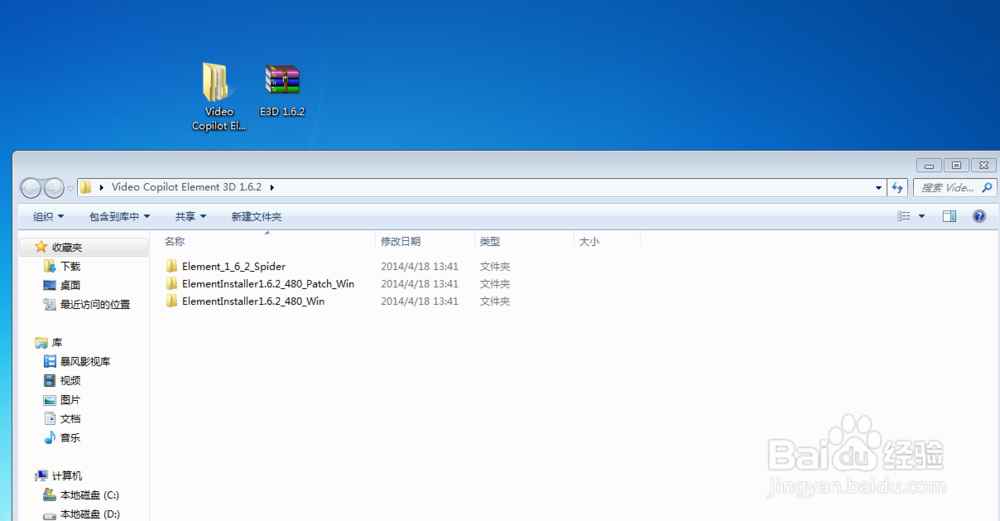Open 最近访问的位置 in navigation pane
The height and width of the screenshot is (521, 1000).
(95, 305)
